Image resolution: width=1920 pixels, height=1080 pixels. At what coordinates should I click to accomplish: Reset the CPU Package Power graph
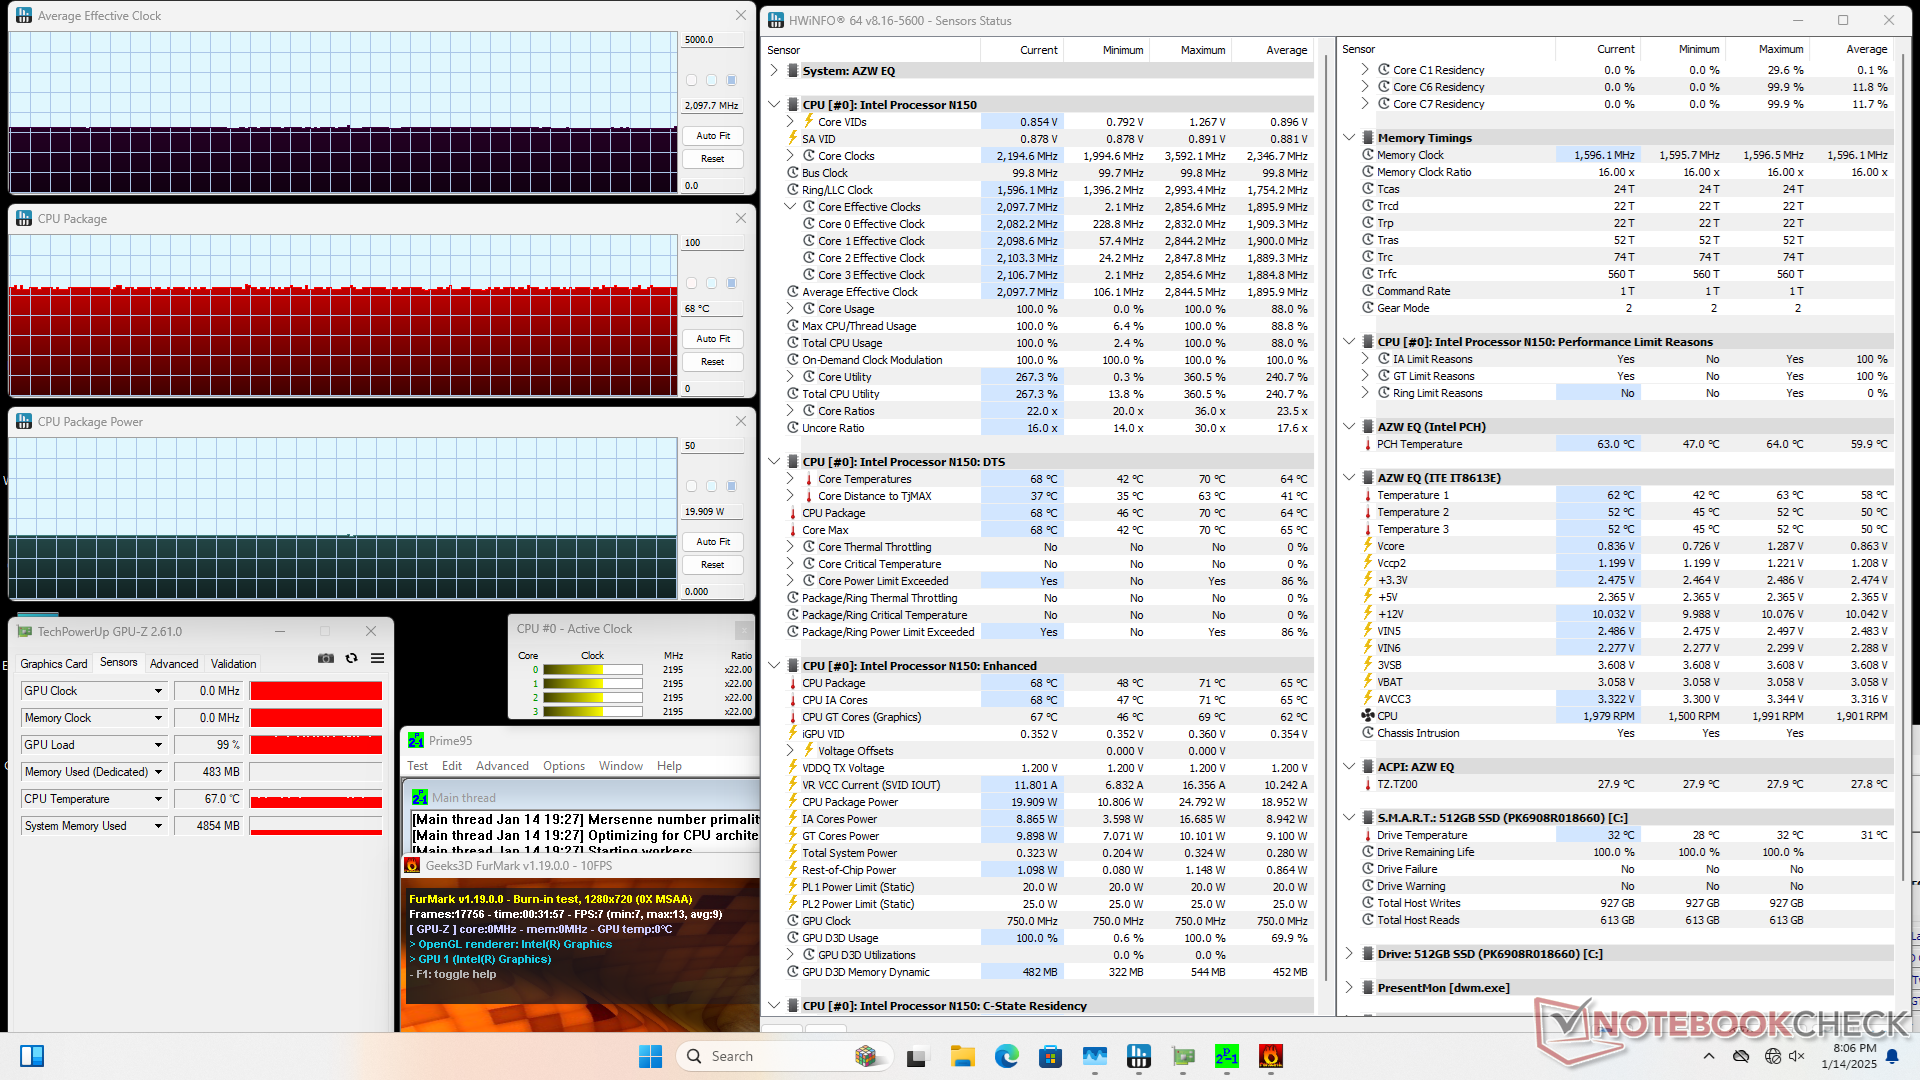tap(713, 565)
